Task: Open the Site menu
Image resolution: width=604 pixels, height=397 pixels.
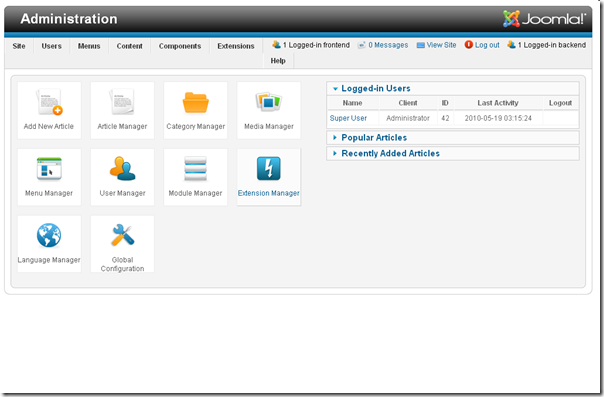Action: [x=19, y=46]
